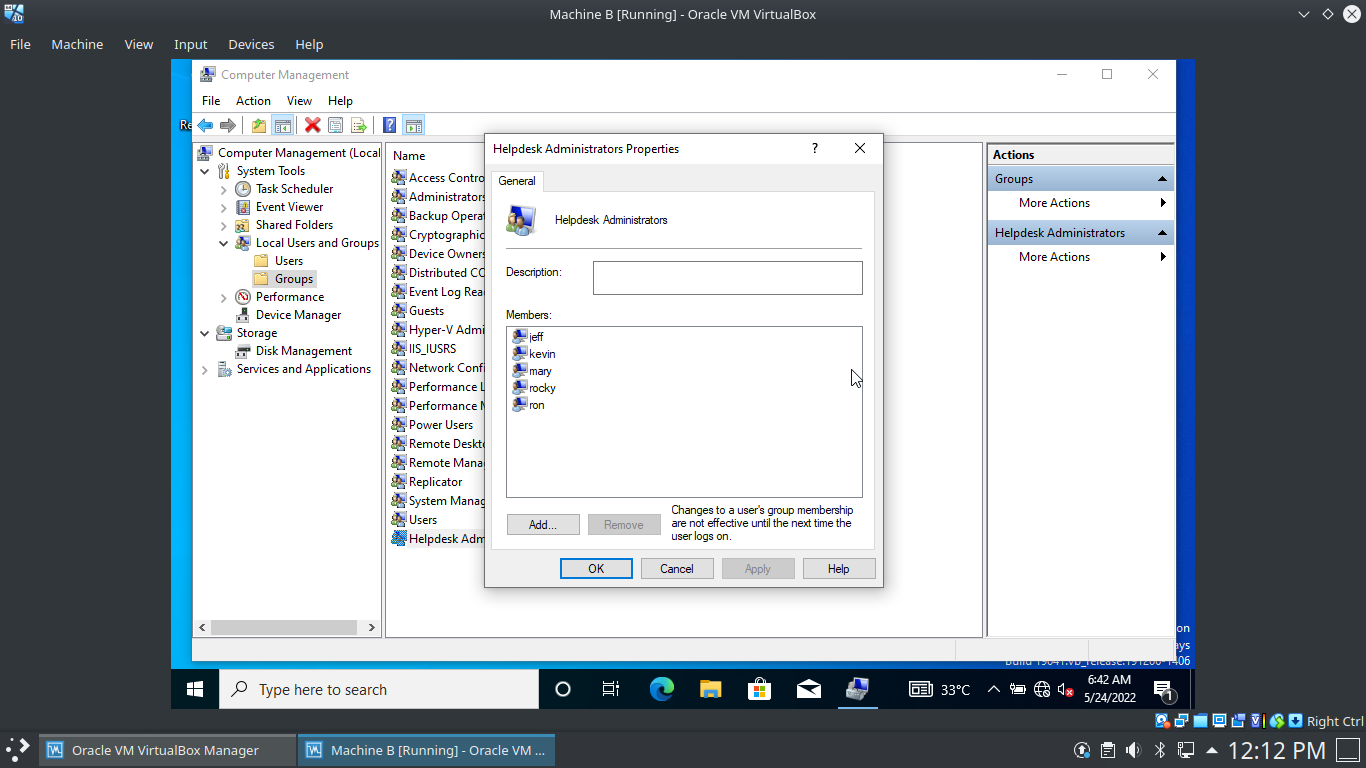
Task: Expand the Services and Applications node
Action: tap(205, 369)
